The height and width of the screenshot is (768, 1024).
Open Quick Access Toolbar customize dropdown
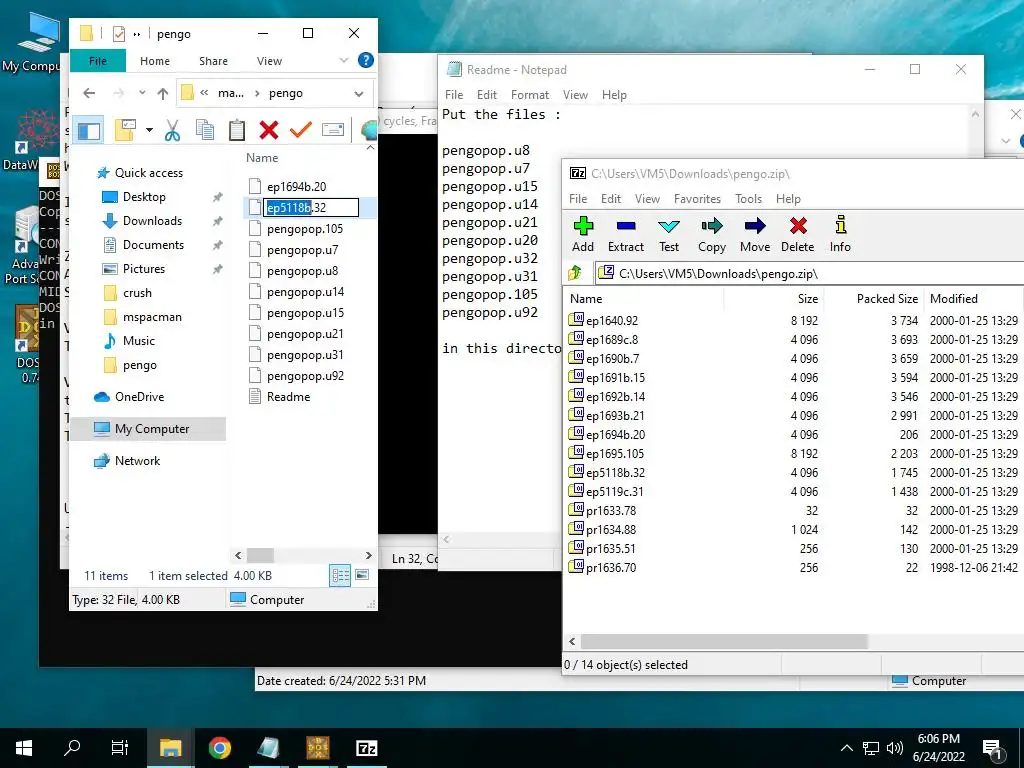[x=136, y=34]
